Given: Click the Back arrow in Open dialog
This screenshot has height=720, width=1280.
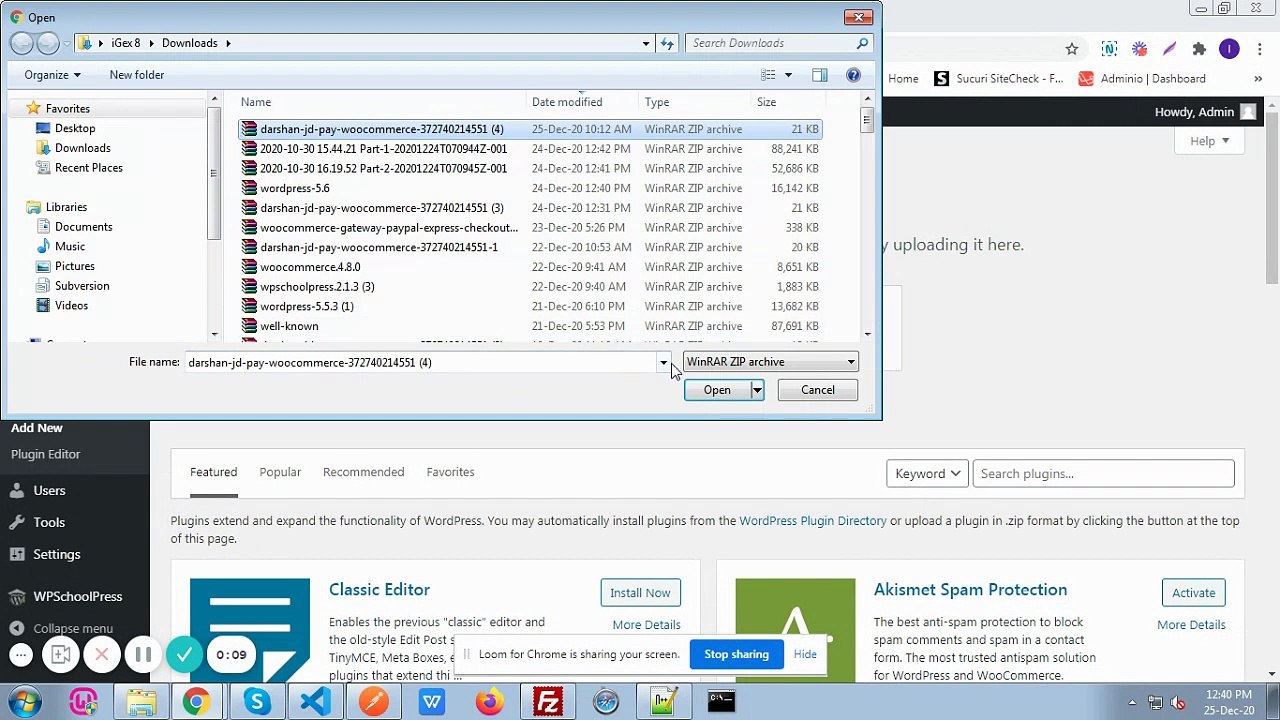Looking at the screenshot, I should [21, 43].
